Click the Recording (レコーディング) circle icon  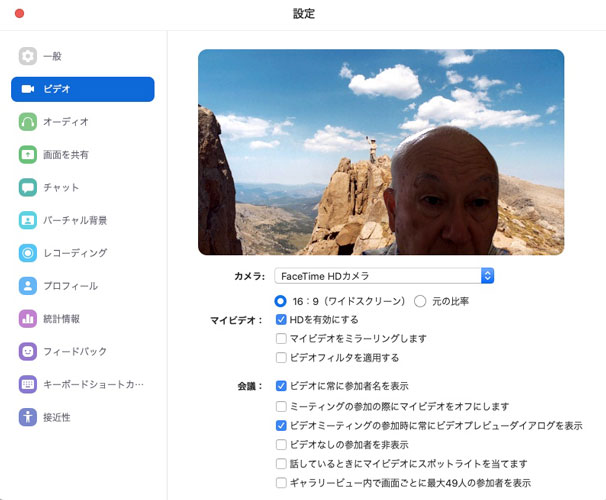(28, 253)
